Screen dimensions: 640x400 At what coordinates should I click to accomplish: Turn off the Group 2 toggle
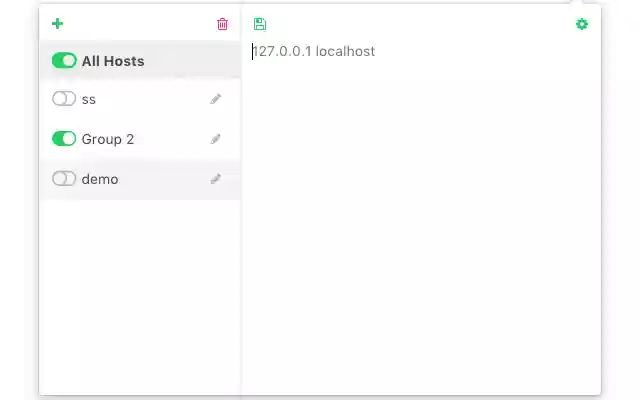[64, 139]
